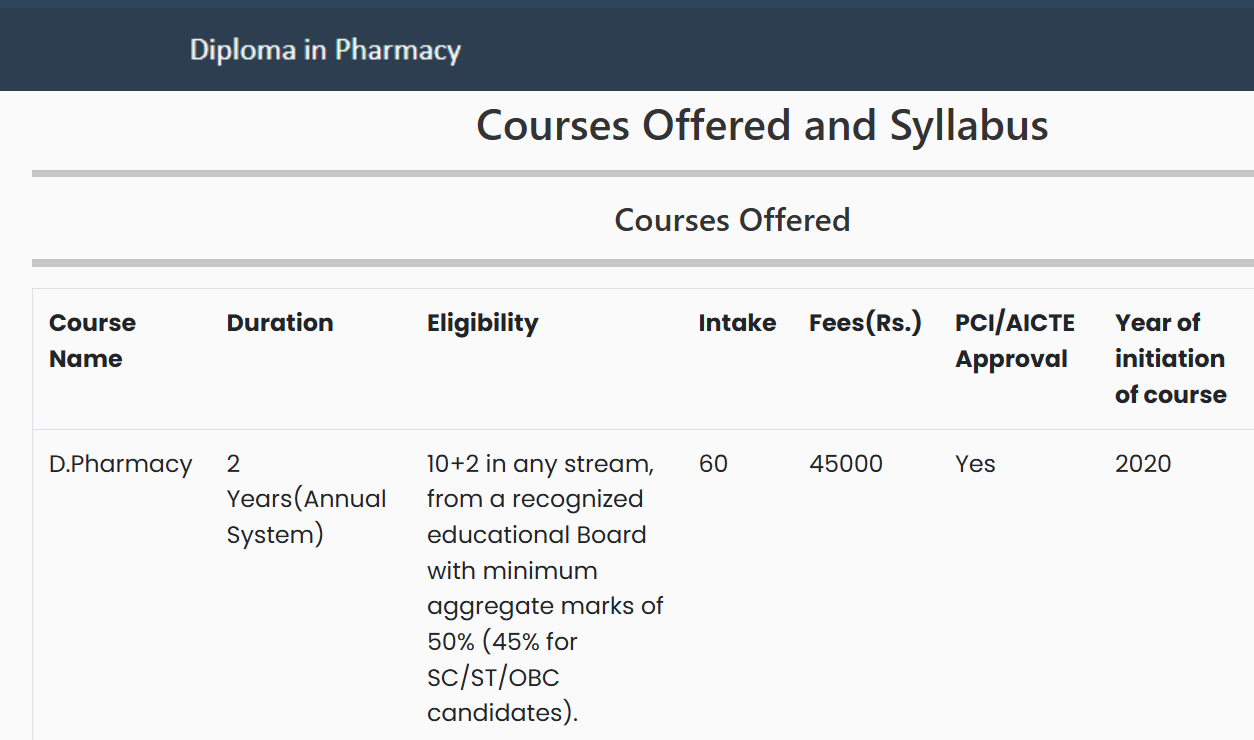Click the 2 Years(Annual System) duration cell

click(306, 499)
